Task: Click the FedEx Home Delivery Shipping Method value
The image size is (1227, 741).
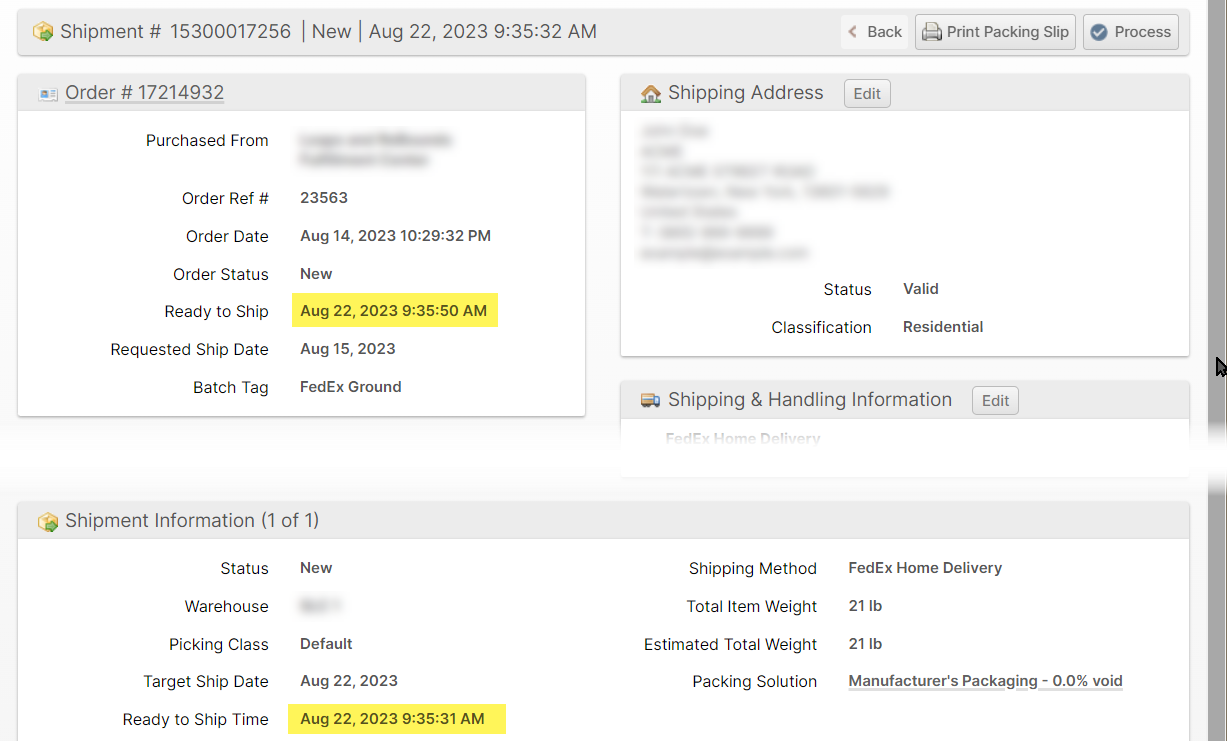Action: (x=925, y=568)
